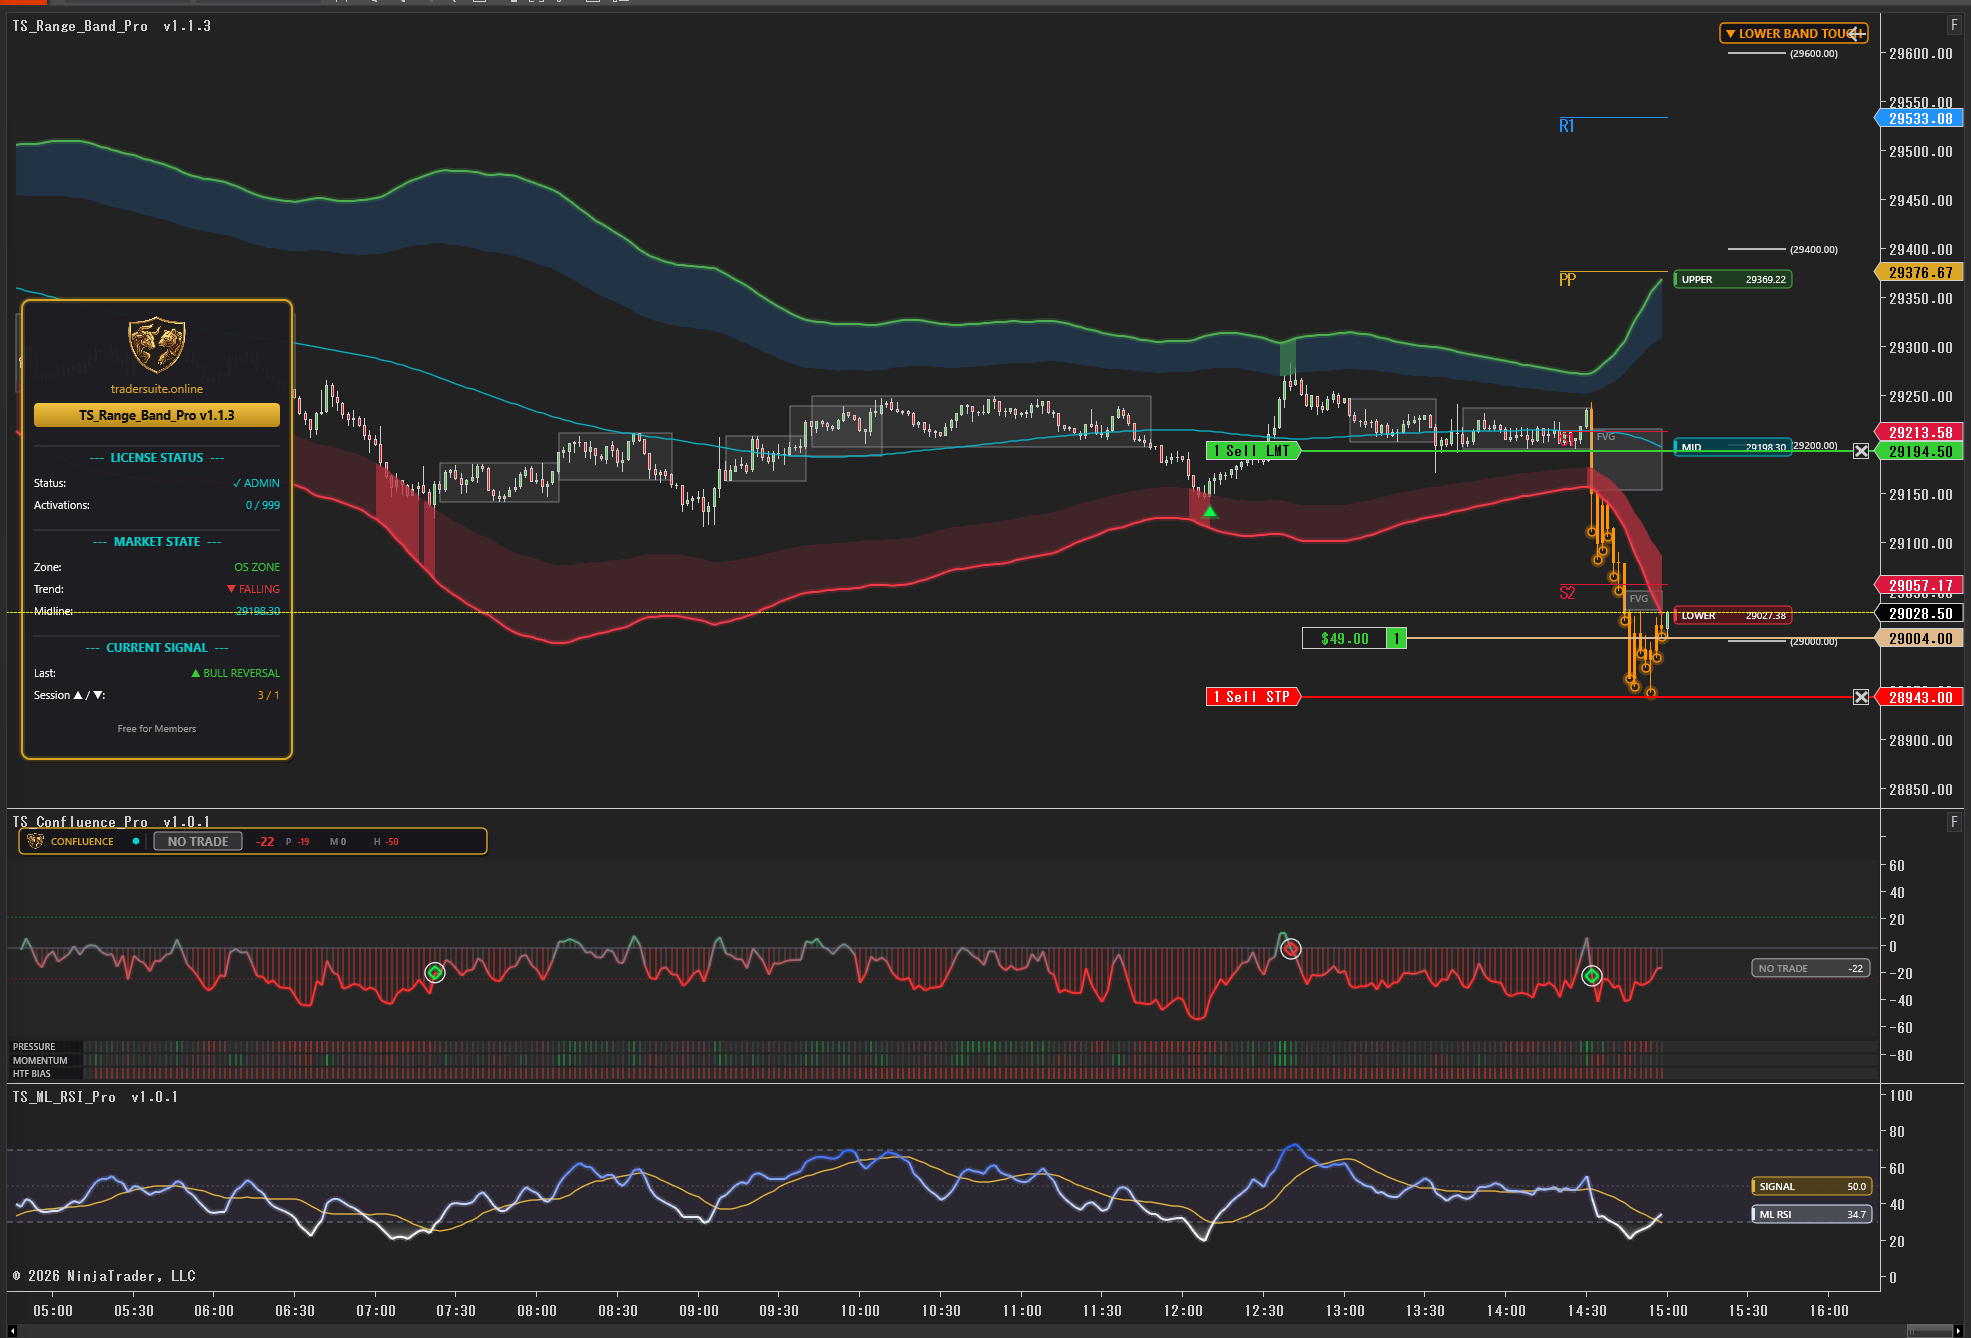The height and width of the screenshot is (1338, 1971).
Task: Click the $49.00 position profit label
Action: tap(1344, 638)
